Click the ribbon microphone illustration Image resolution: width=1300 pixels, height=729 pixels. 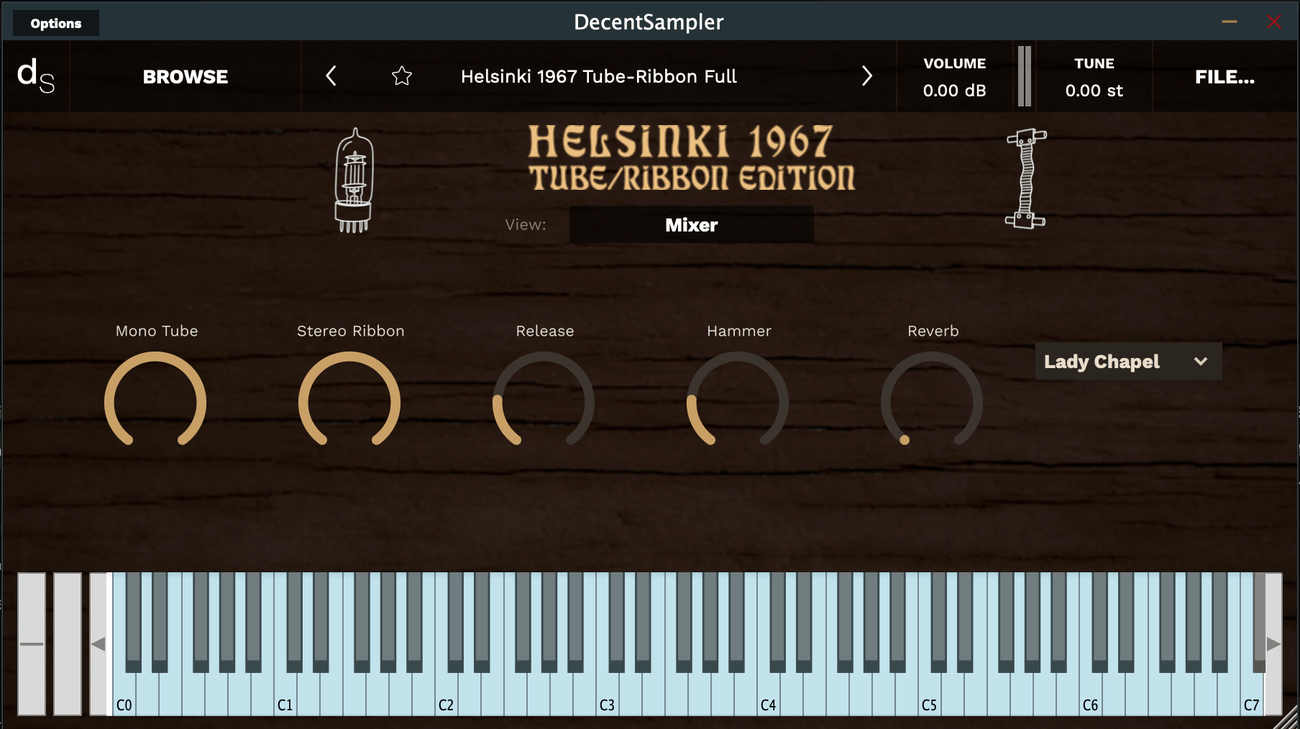pyautogui.click(x=1025, y=179)
